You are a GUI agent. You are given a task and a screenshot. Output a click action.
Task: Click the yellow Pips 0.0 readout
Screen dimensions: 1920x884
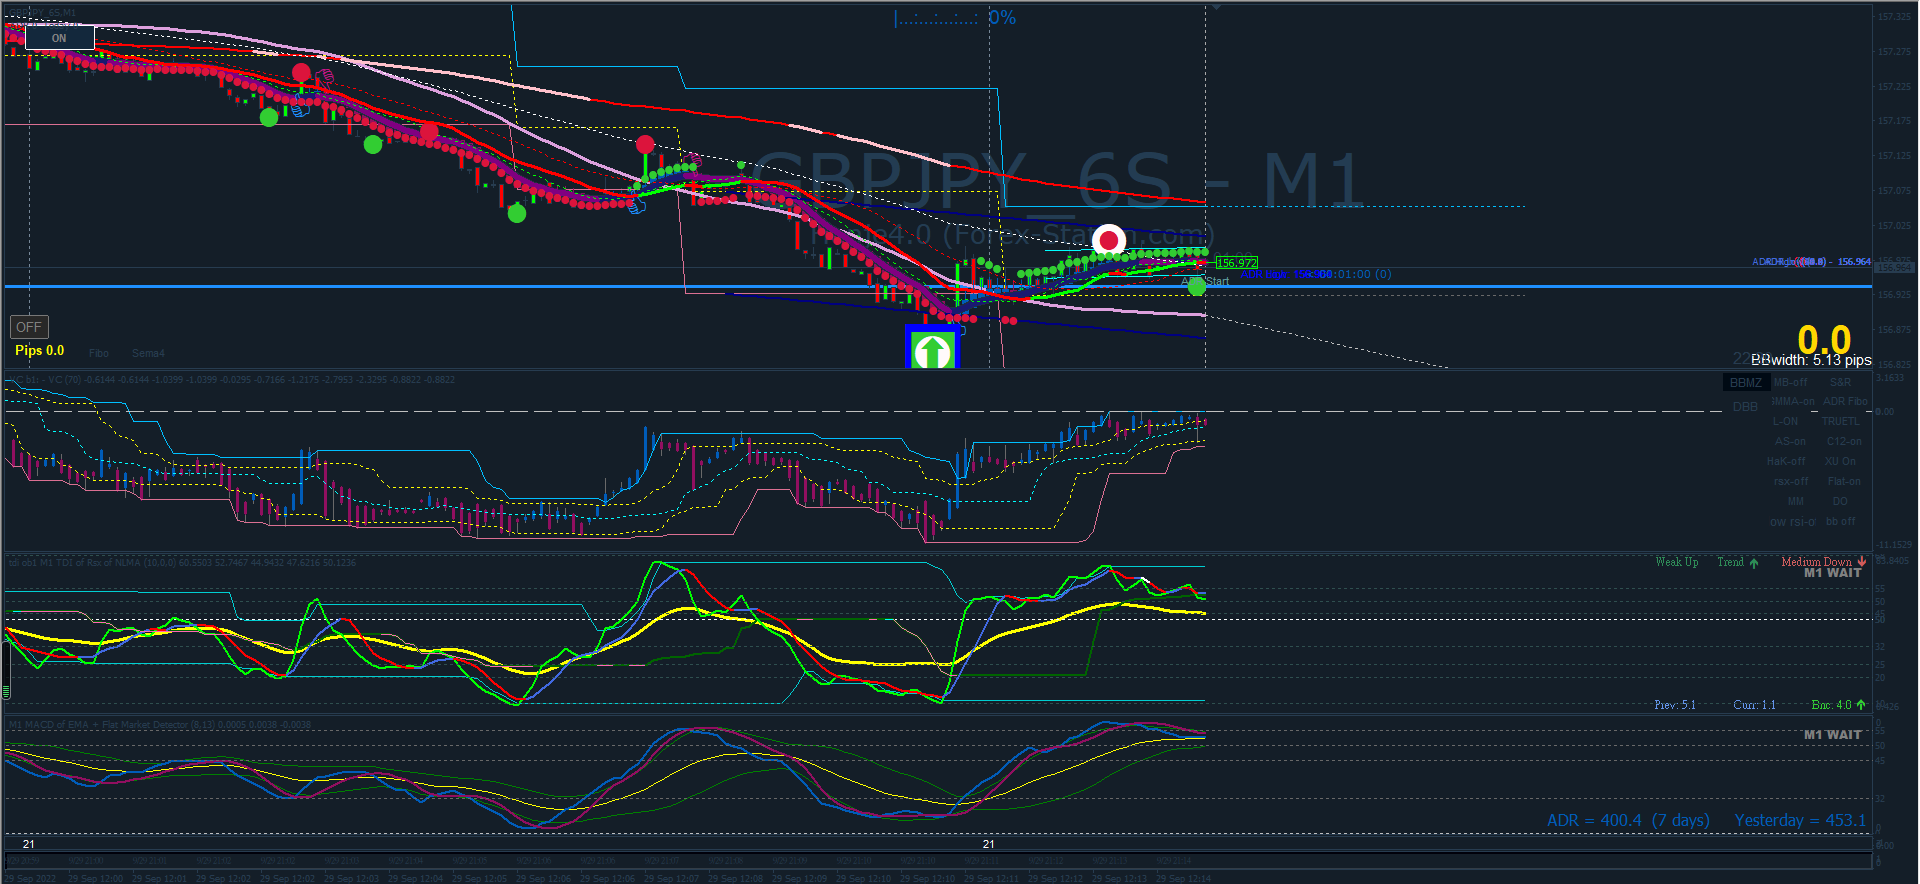pyautogui.click(x=40, y=351)
